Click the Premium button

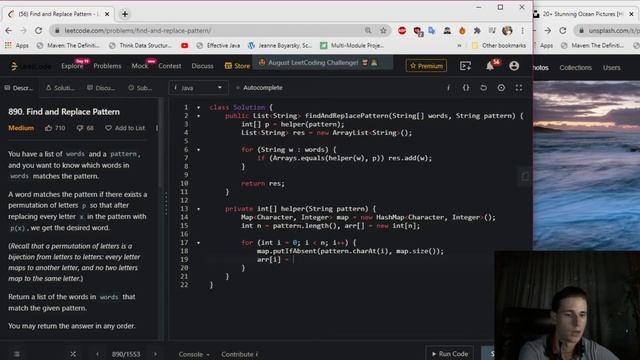coord(426,66)
